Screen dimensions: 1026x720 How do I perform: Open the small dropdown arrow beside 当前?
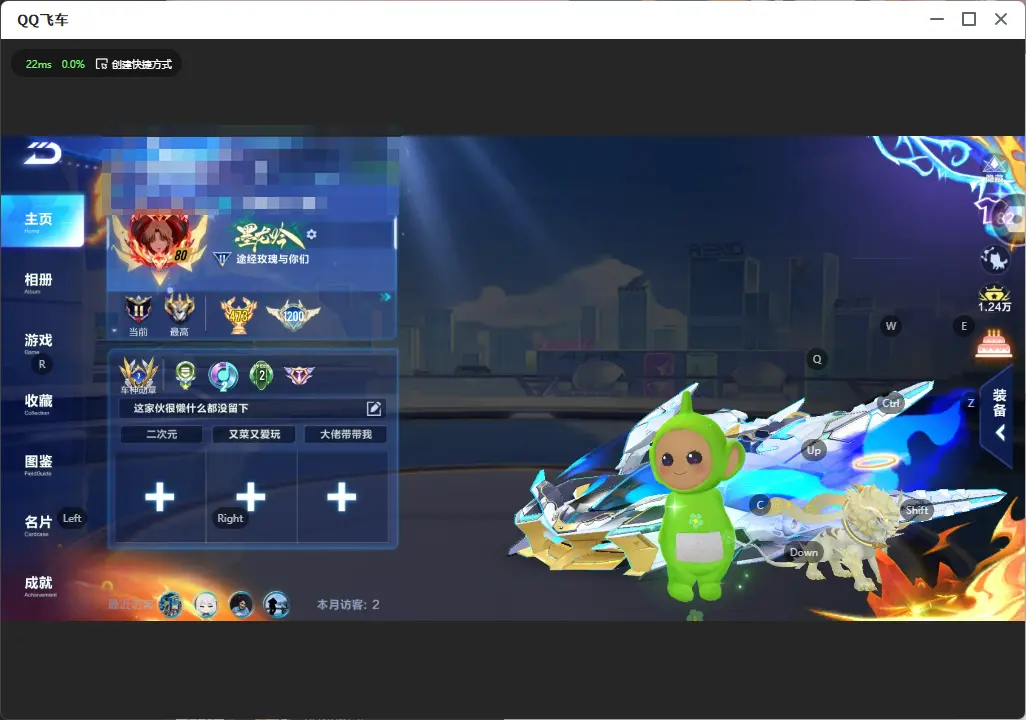coord(115,331)
